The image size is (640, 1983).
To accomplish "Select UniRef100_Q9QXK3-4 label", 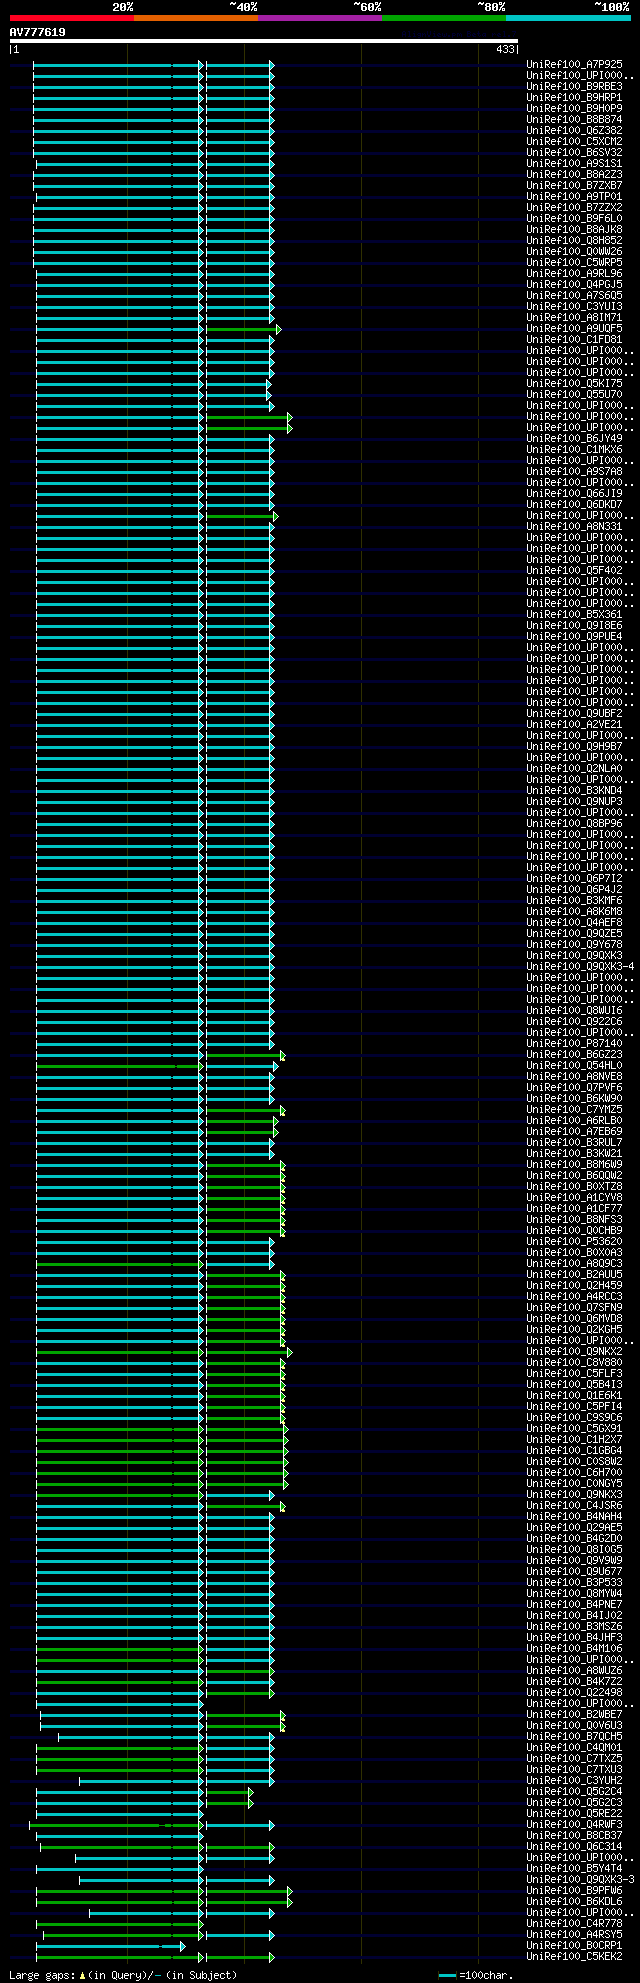I will pyautogui.click(x=580, y=966).
